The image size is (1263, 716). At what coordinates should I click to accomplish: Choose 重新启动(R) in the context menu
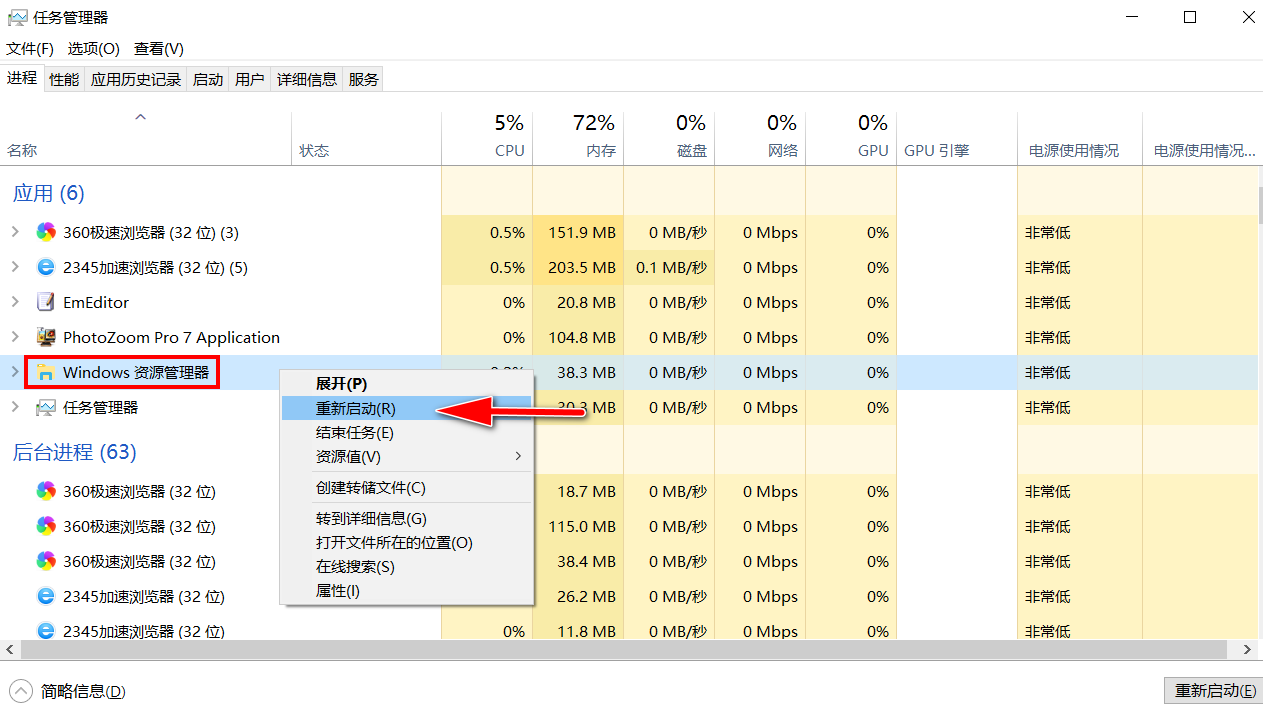[407, 408]
